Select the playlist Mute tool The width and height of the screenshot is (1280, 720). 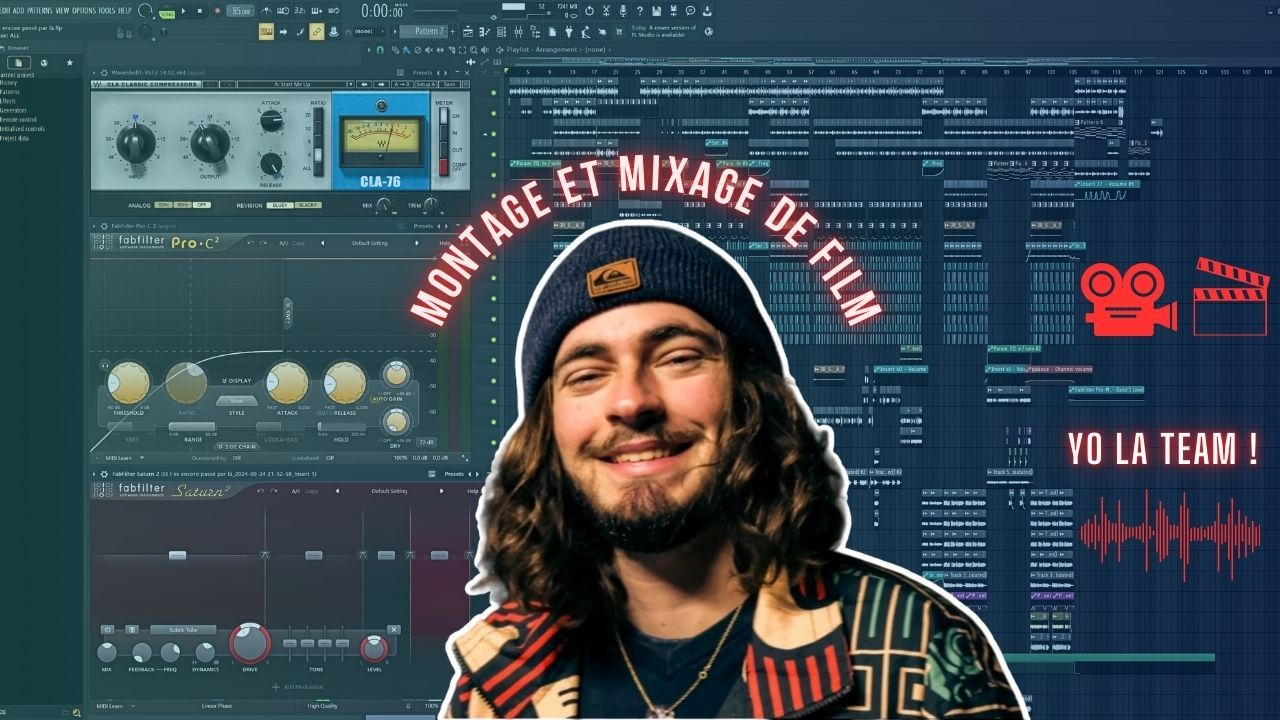pyautogui.click(x=429, y=50)
